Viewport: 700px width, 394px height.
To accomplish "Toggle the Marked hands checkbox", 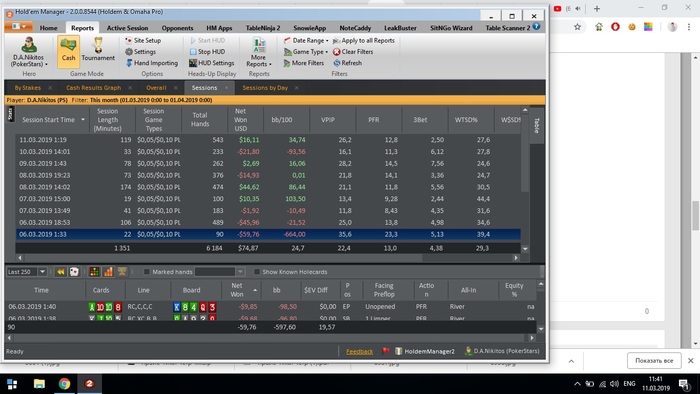I will tap(146, 272).
